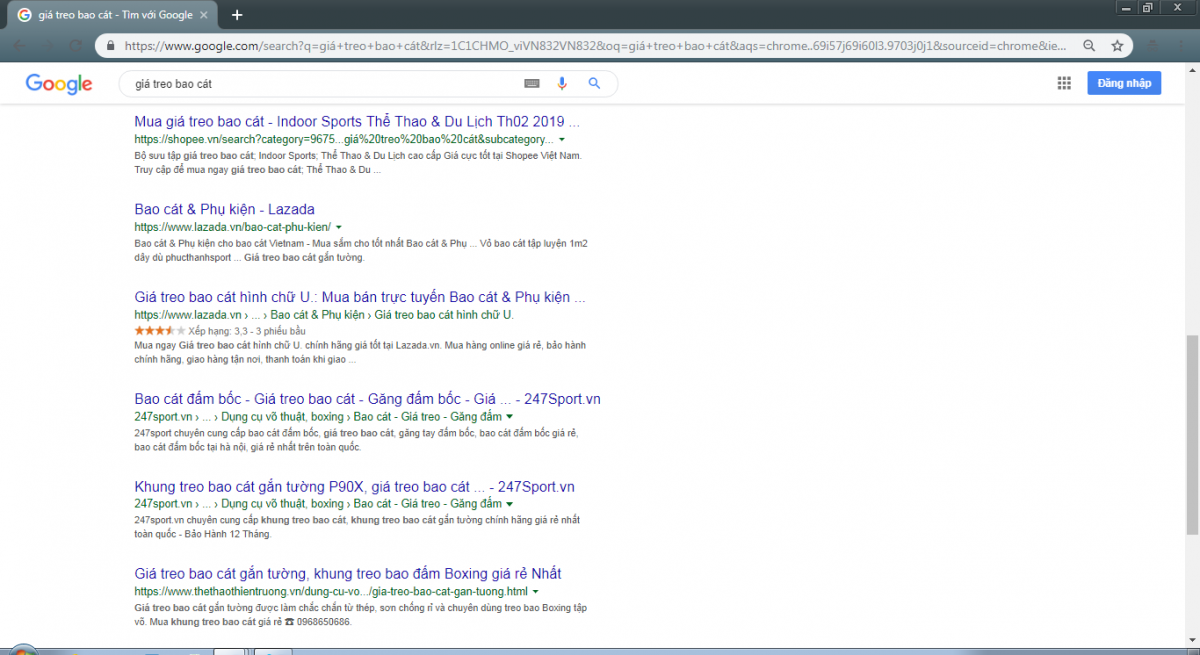Image resolution: width=1200 pixels, height=655 pixels.
Task: Open 'Mua giá treo bao cát - Indoor Sports' result
Action: (356, 122)
